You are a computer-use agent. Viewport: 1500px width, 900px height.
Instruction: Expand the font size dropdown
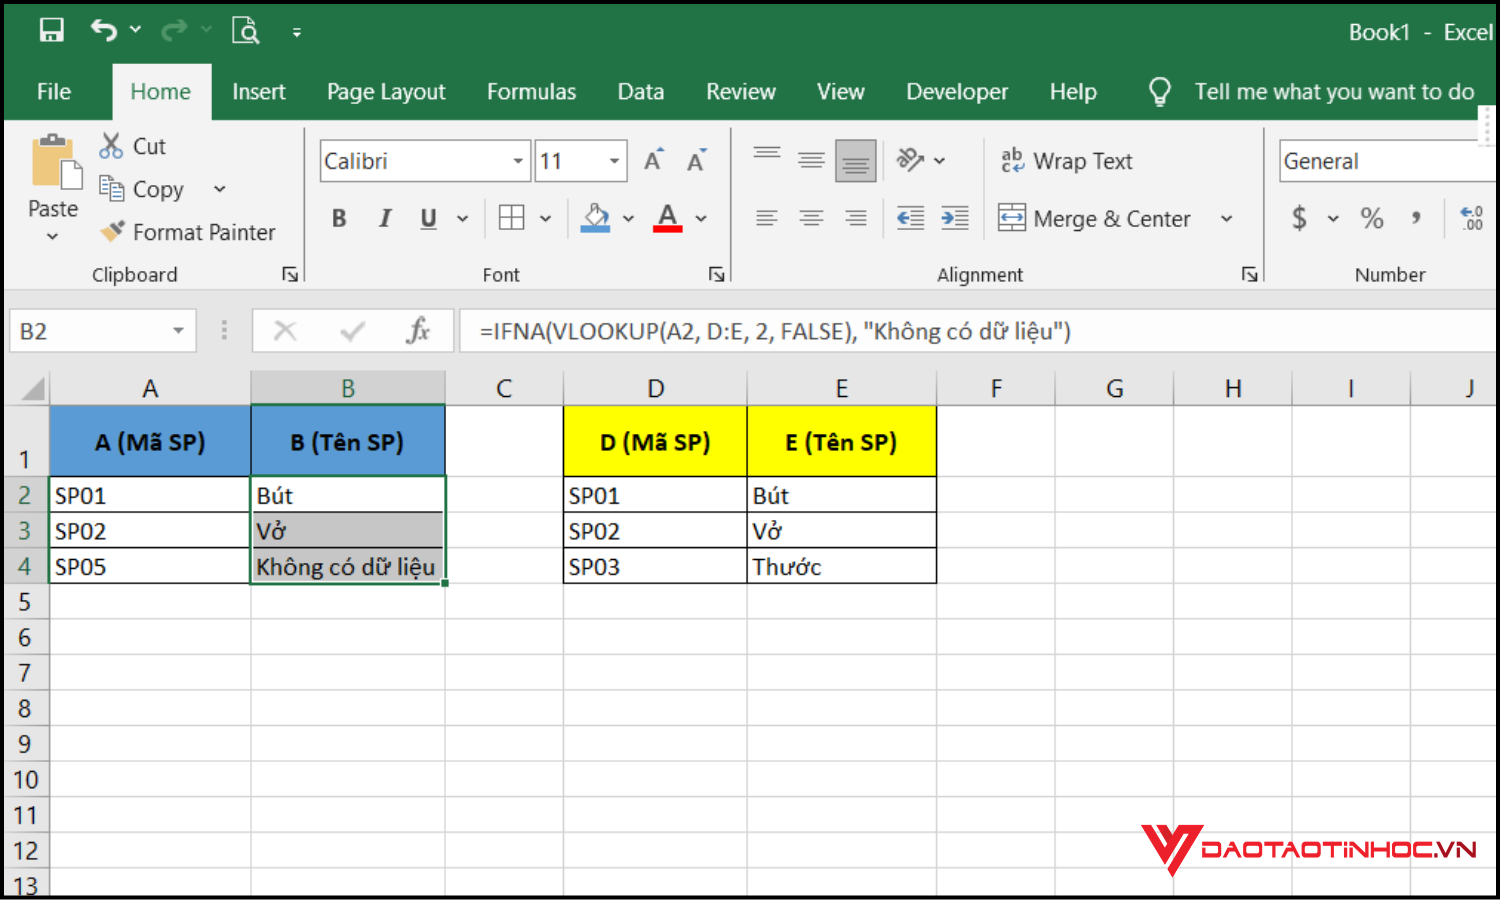[614, 161]
